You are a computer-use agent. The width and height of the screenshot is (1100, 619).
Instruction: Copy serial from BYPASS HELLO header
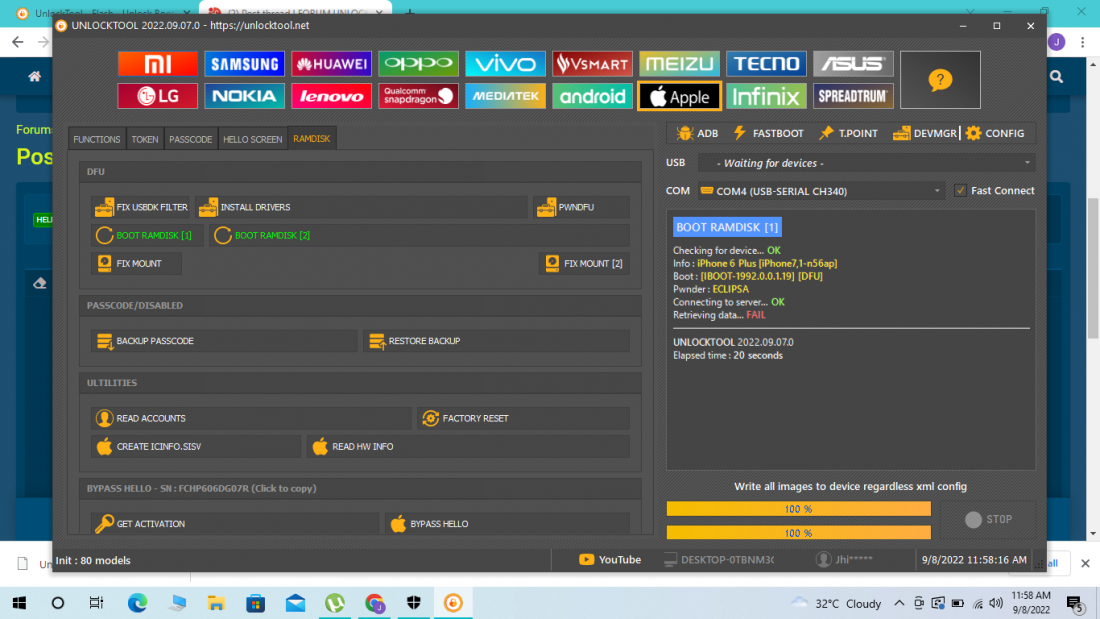coord(201,488)
